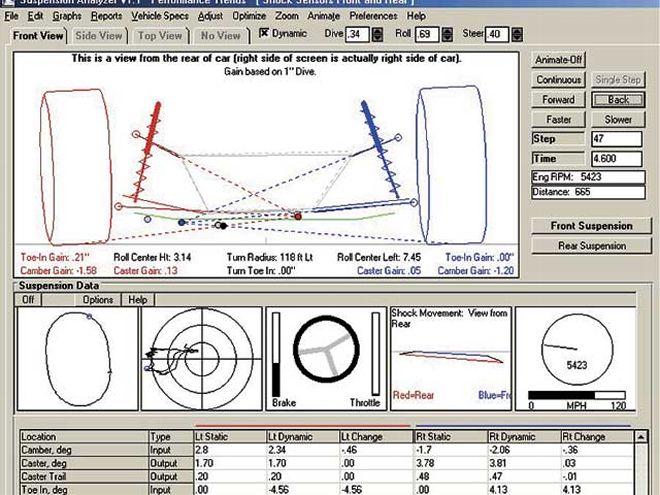Open the Adjust menu
Image resolution: width=660 pixels, height=495 pixels.
pyautogui.click(x=210, y=16)
